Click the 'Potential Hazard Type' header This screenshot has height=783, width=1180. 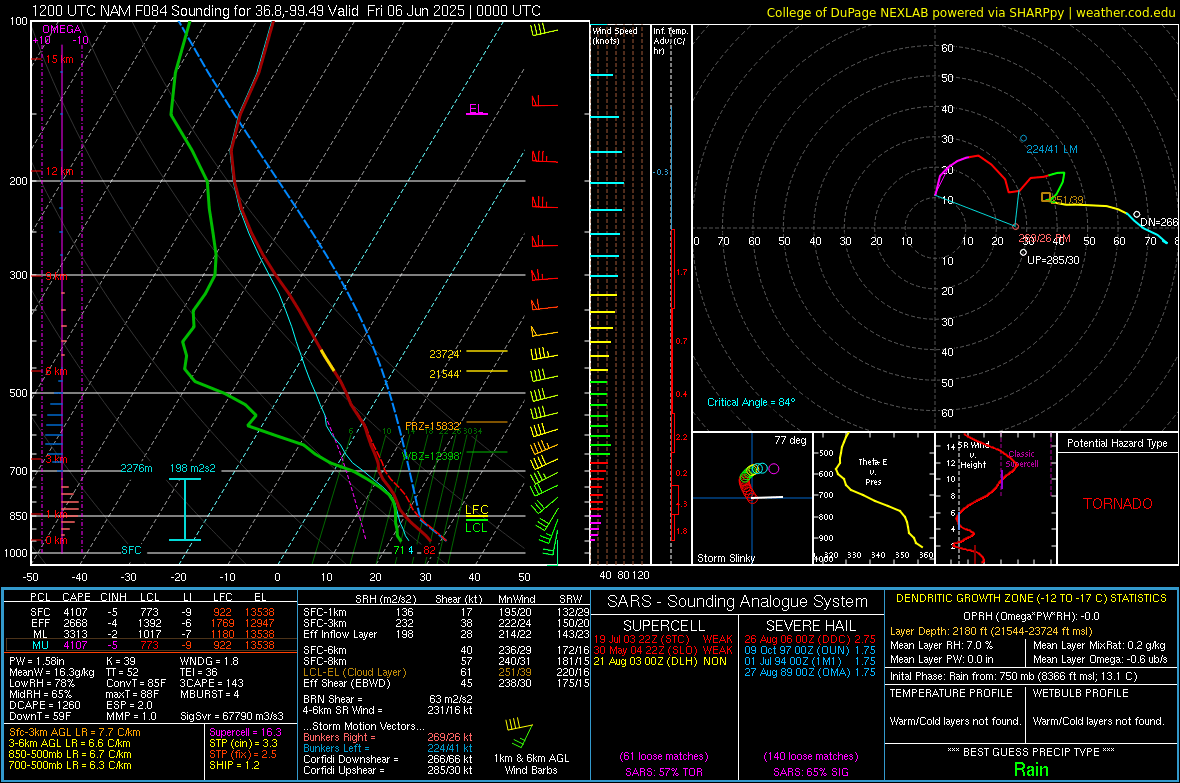pos(1117,443)
